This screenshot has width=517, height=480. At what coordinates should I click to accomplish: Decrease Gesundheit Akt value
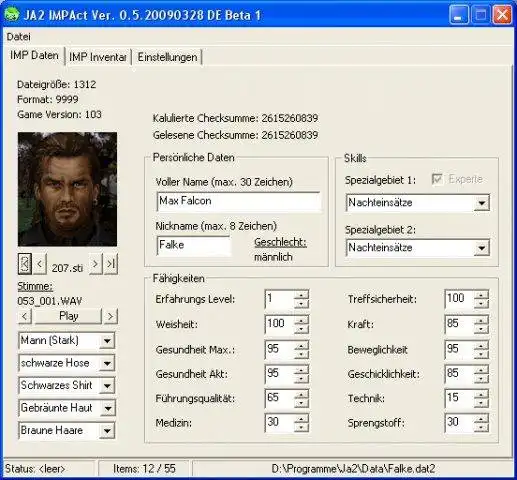pyautogui.click(x=301, y=379)
